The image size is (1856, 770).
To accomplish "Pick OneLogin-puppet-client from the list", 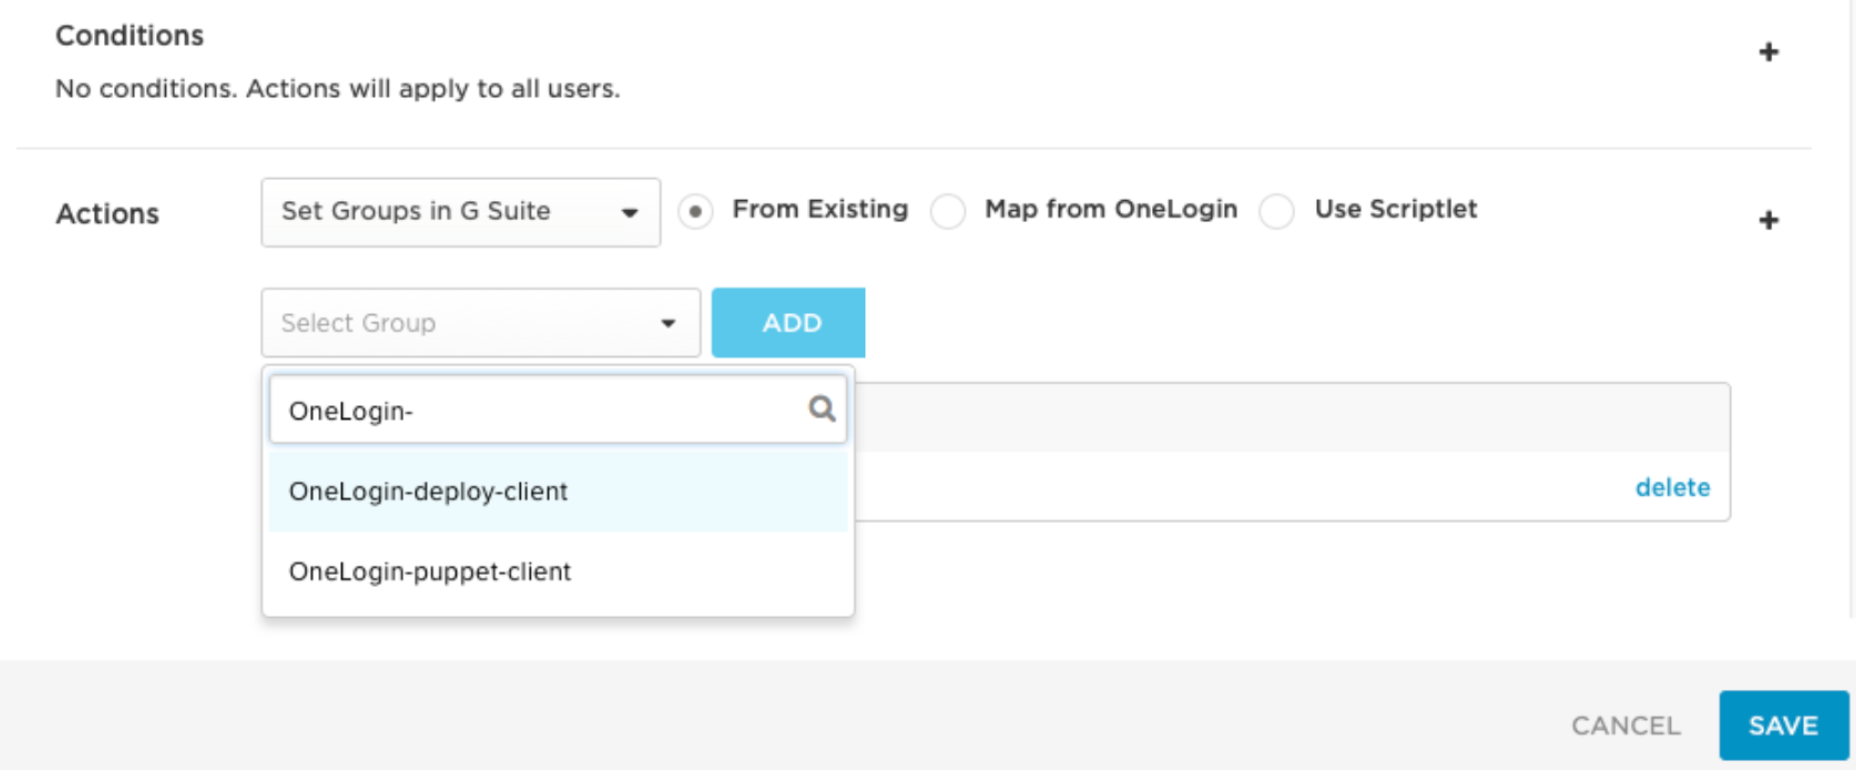I will (x=558, y=571).
